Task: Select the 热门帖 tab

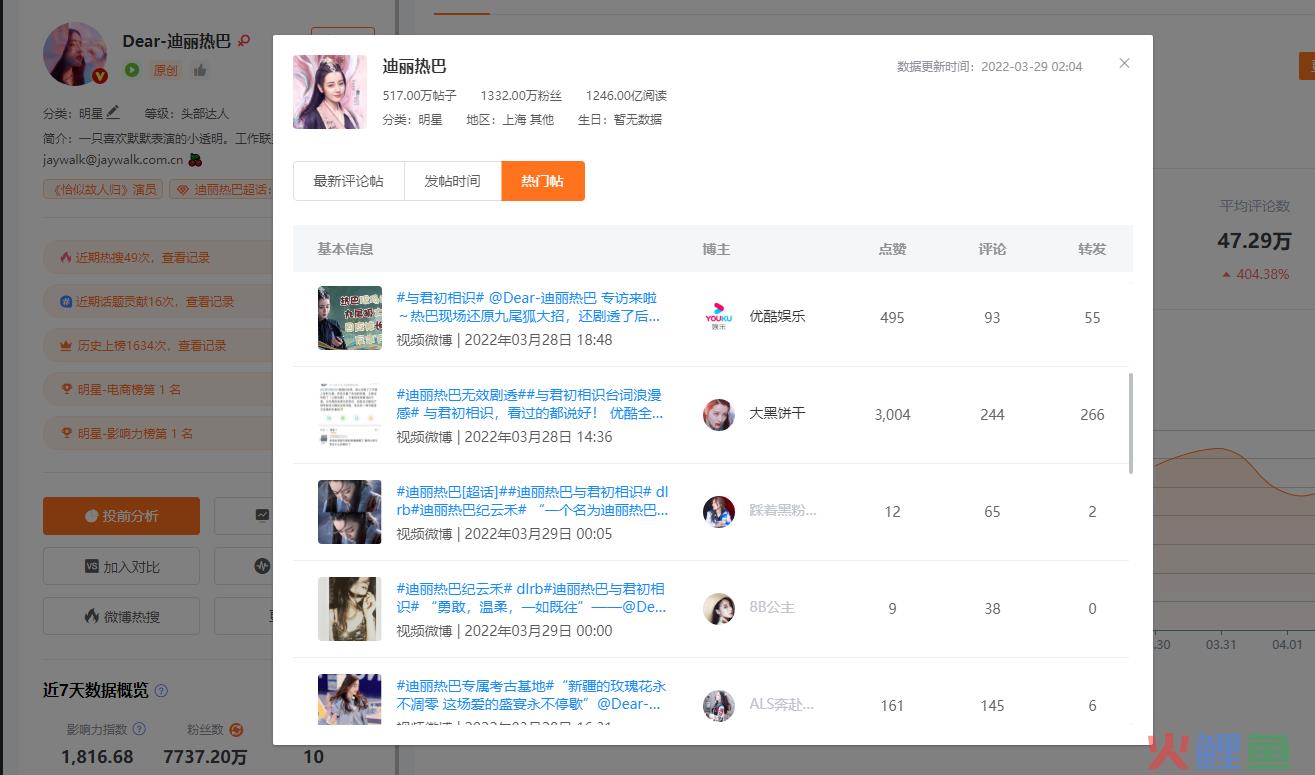Action: click(542, 181)
